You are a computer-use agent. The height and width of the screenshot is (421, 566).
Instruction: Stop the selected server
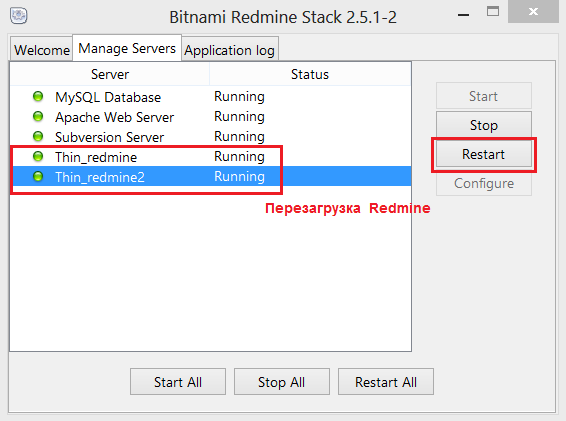click(483, 125)
